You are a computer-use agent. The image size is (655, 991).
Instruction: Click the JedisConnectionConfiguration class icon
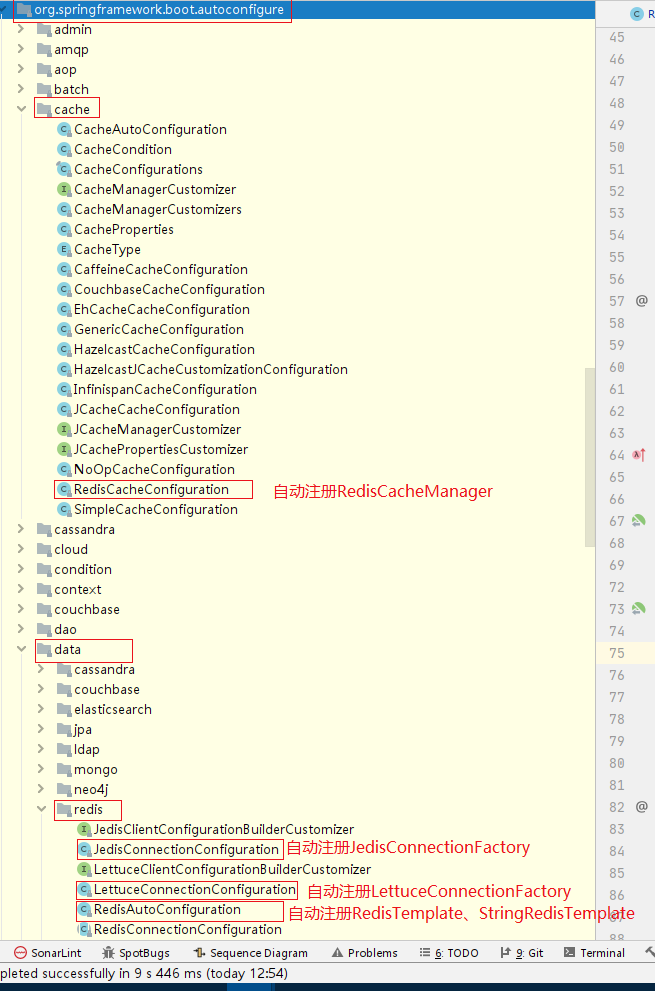(x=84, y=849)
